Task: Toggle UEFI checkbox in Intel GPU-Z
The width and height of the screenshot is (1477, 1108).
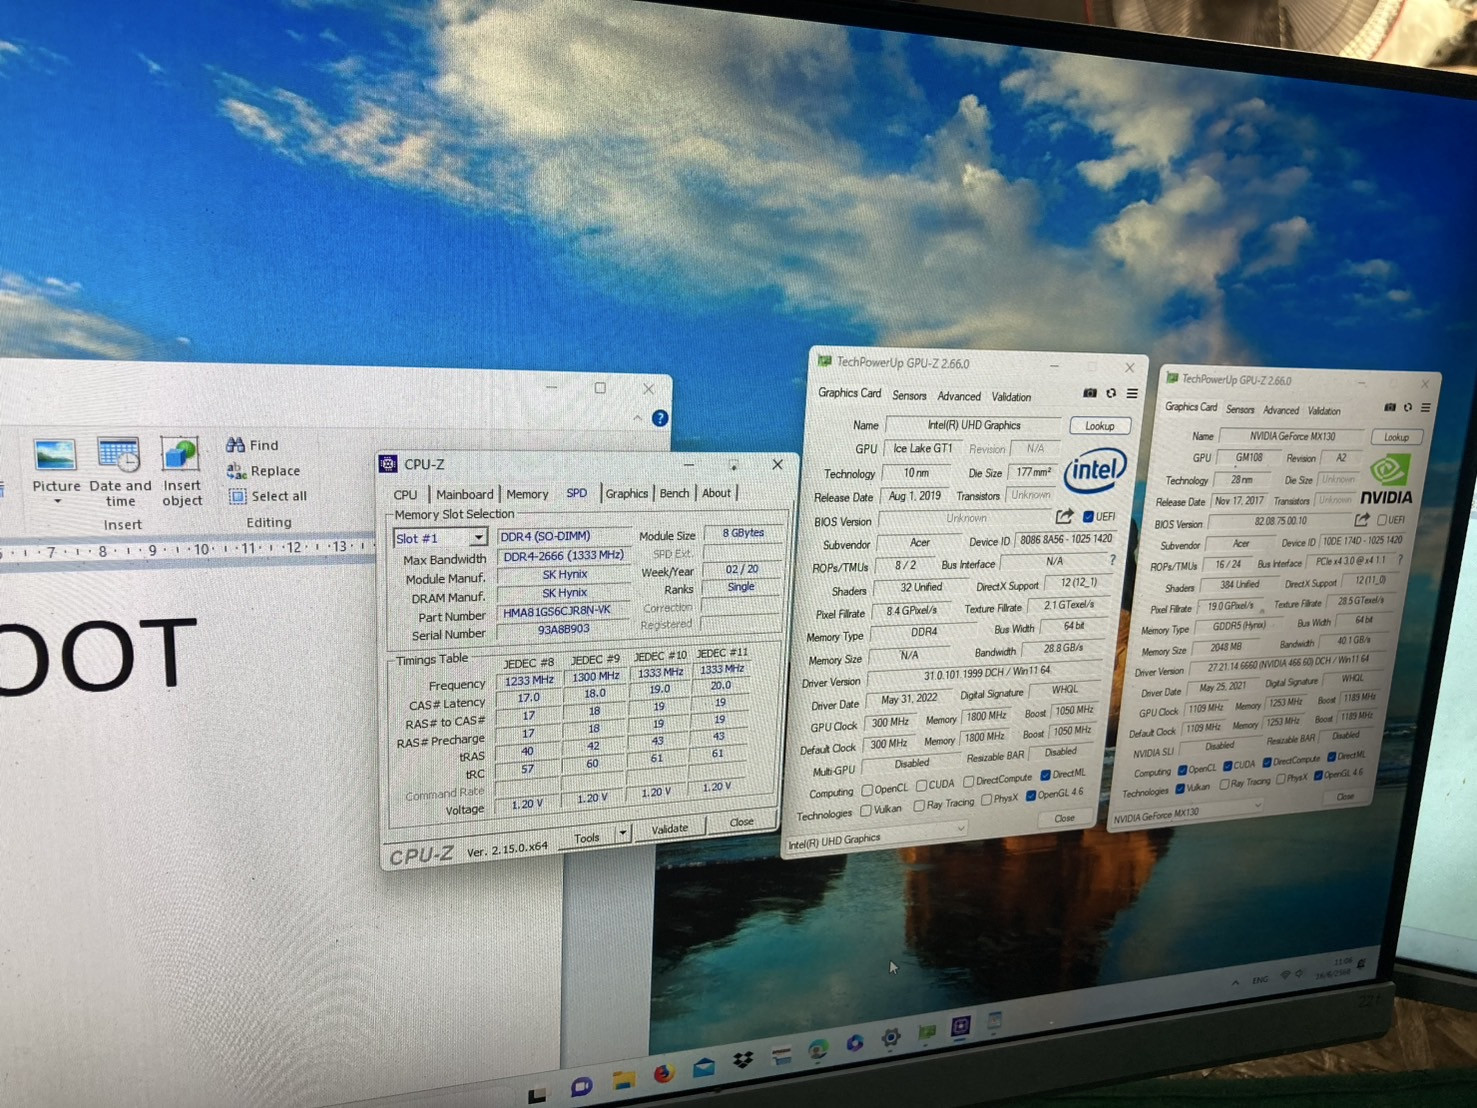Action: pyautogui.click(x=1088, y=517)
